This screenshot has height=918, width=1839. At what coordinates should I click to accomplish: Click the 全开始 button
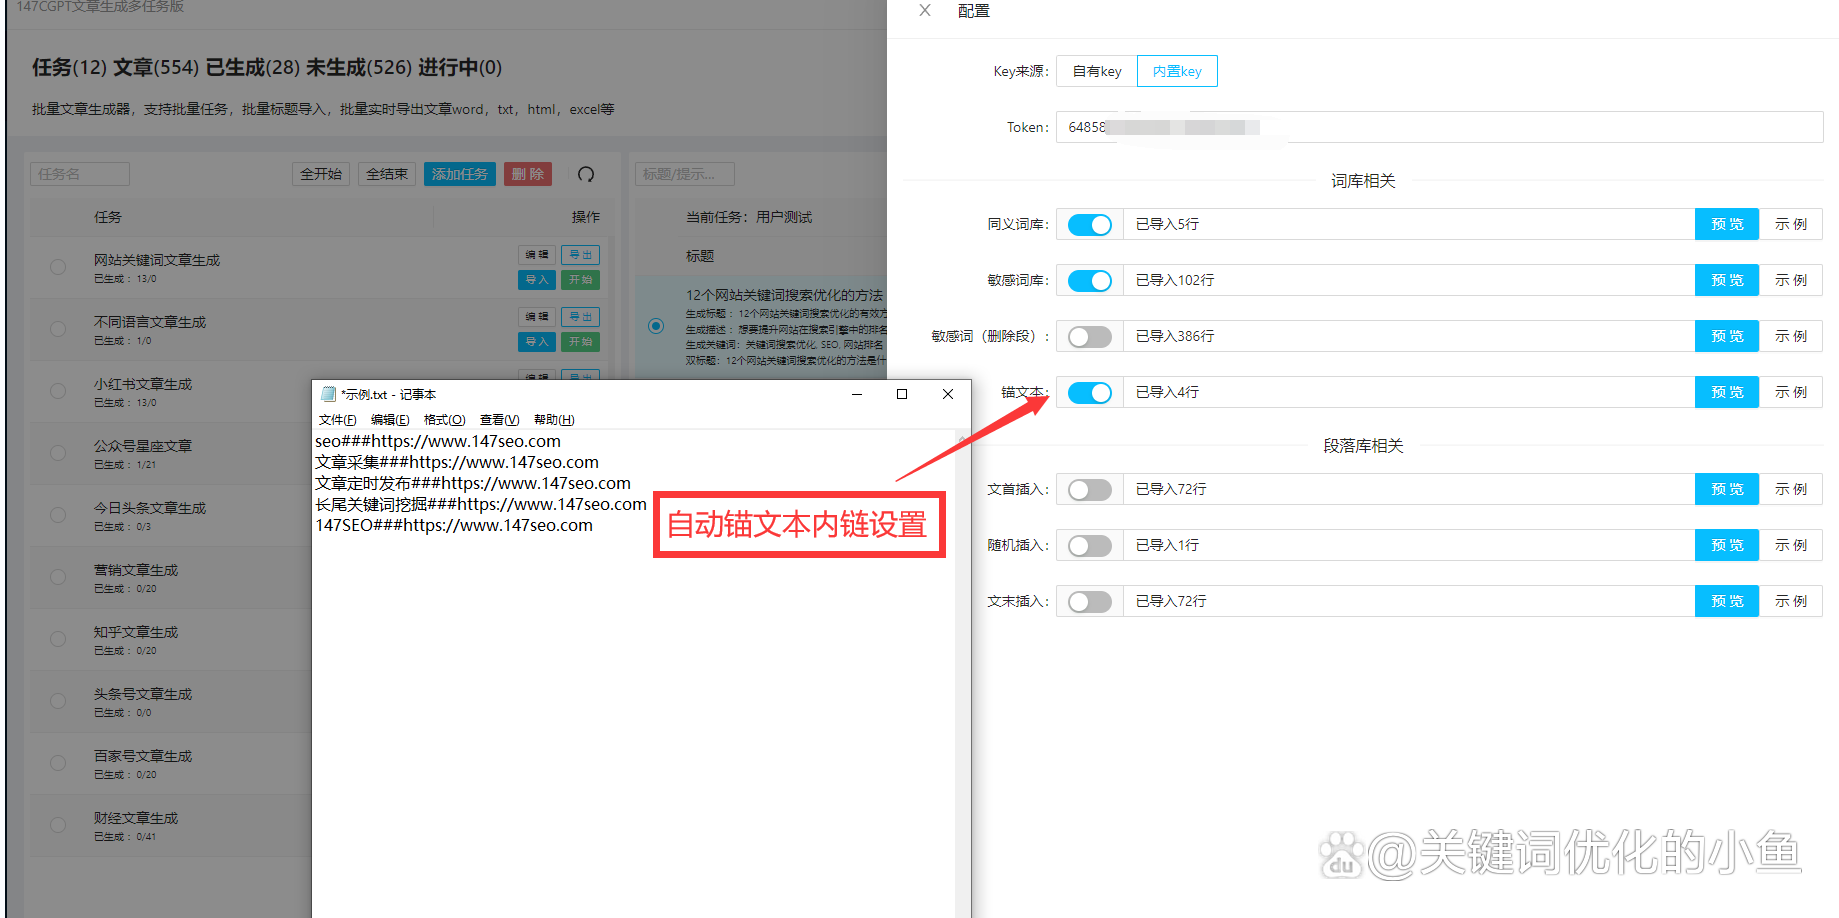(x=320, y=174)
